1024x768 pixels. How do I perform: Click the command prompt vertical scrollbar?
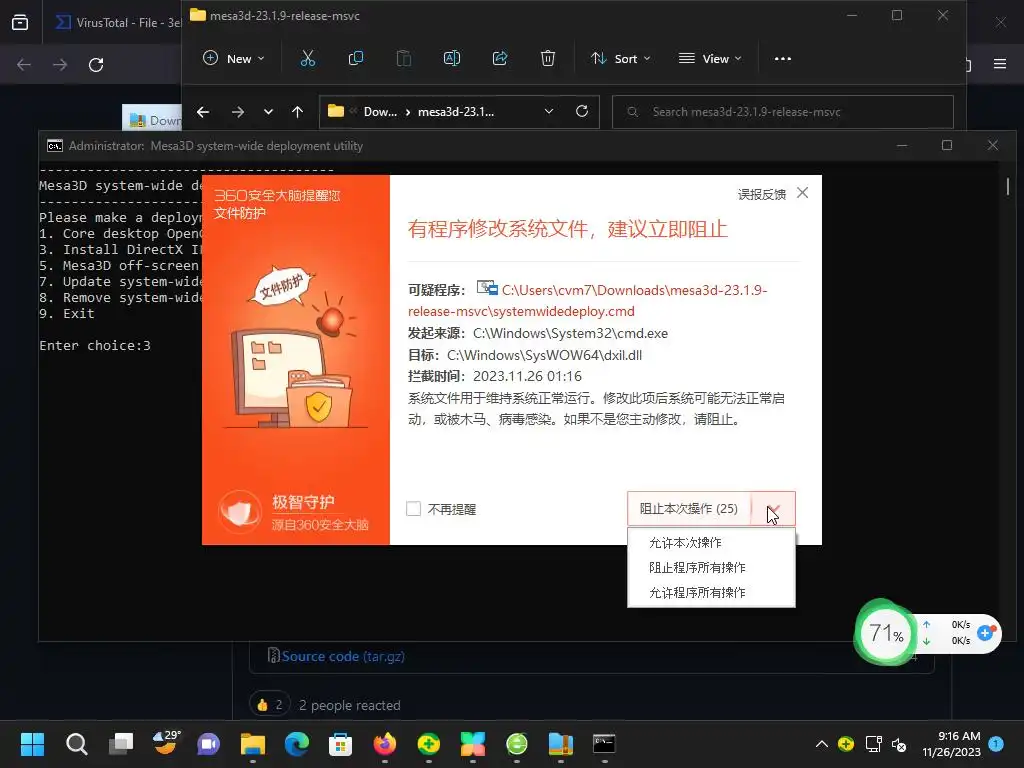click(x=1008, y=186)
